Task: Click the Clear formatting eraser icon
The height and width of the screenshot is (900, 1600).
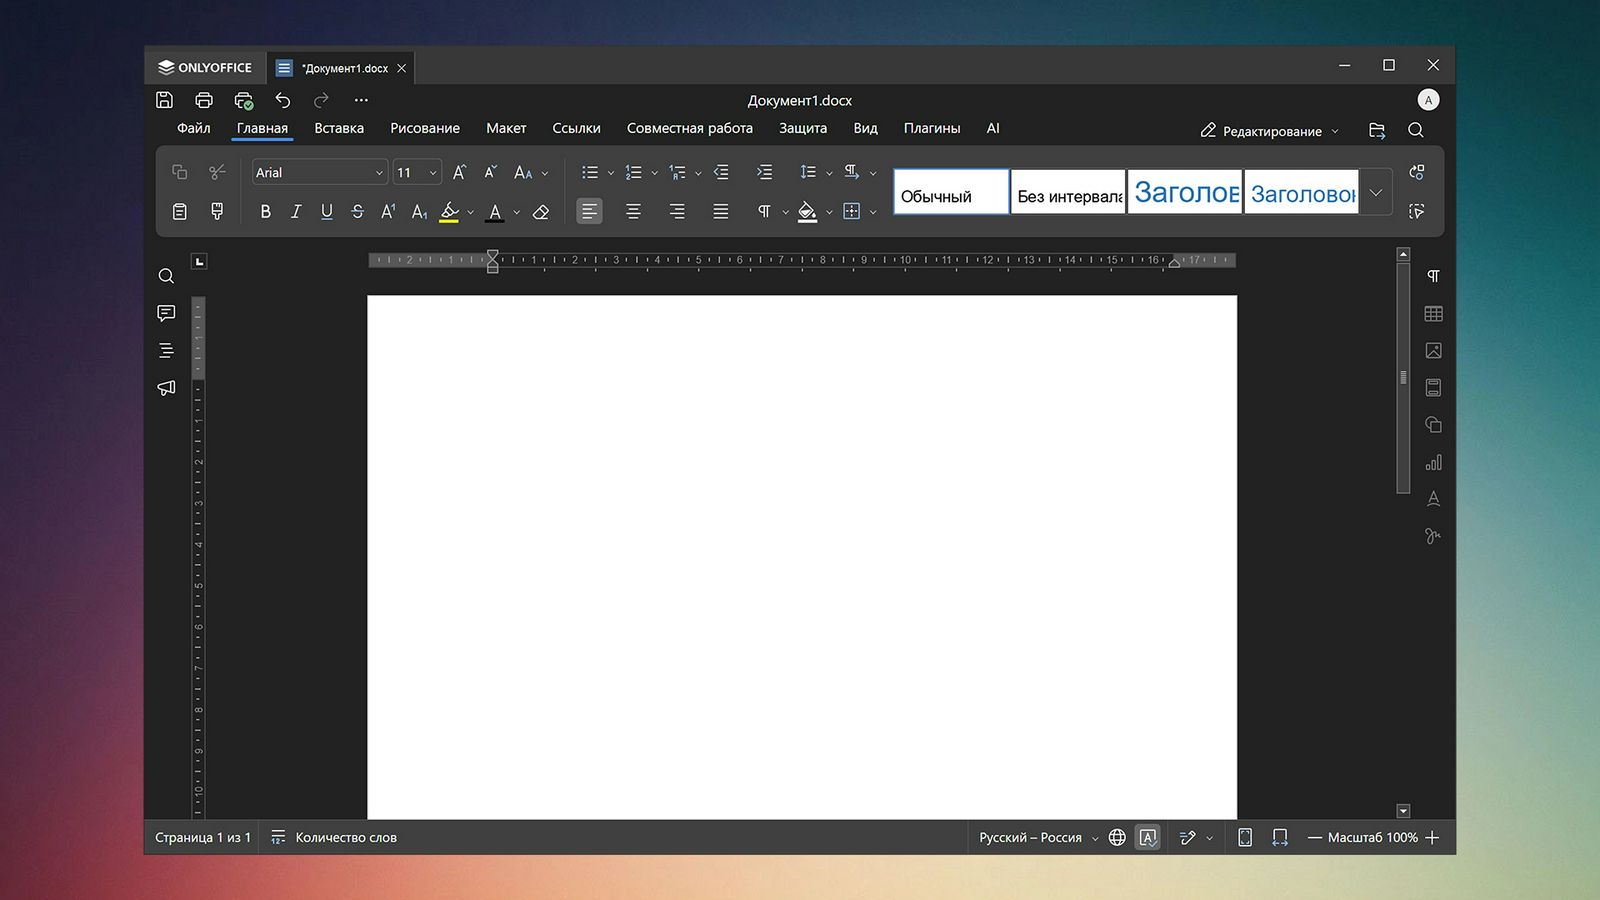Action: (541, 212)
